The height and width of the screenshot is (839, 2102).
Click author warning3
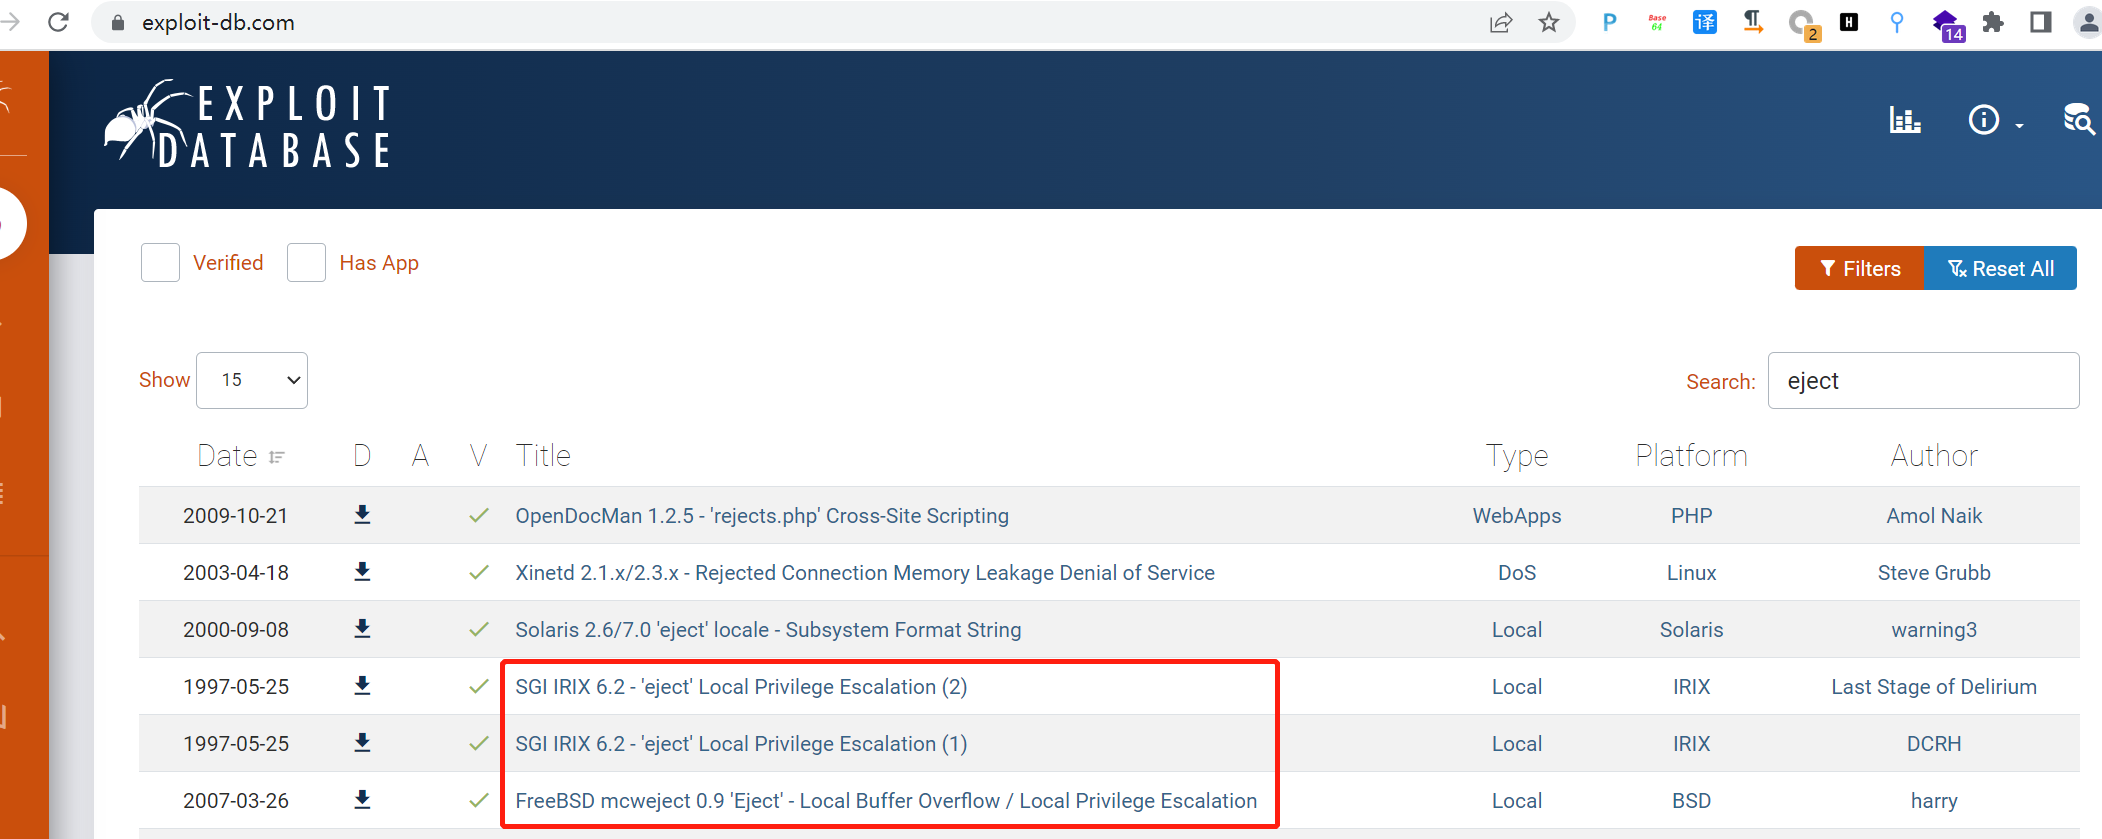pyautogui.click(x=1934, y=630)
